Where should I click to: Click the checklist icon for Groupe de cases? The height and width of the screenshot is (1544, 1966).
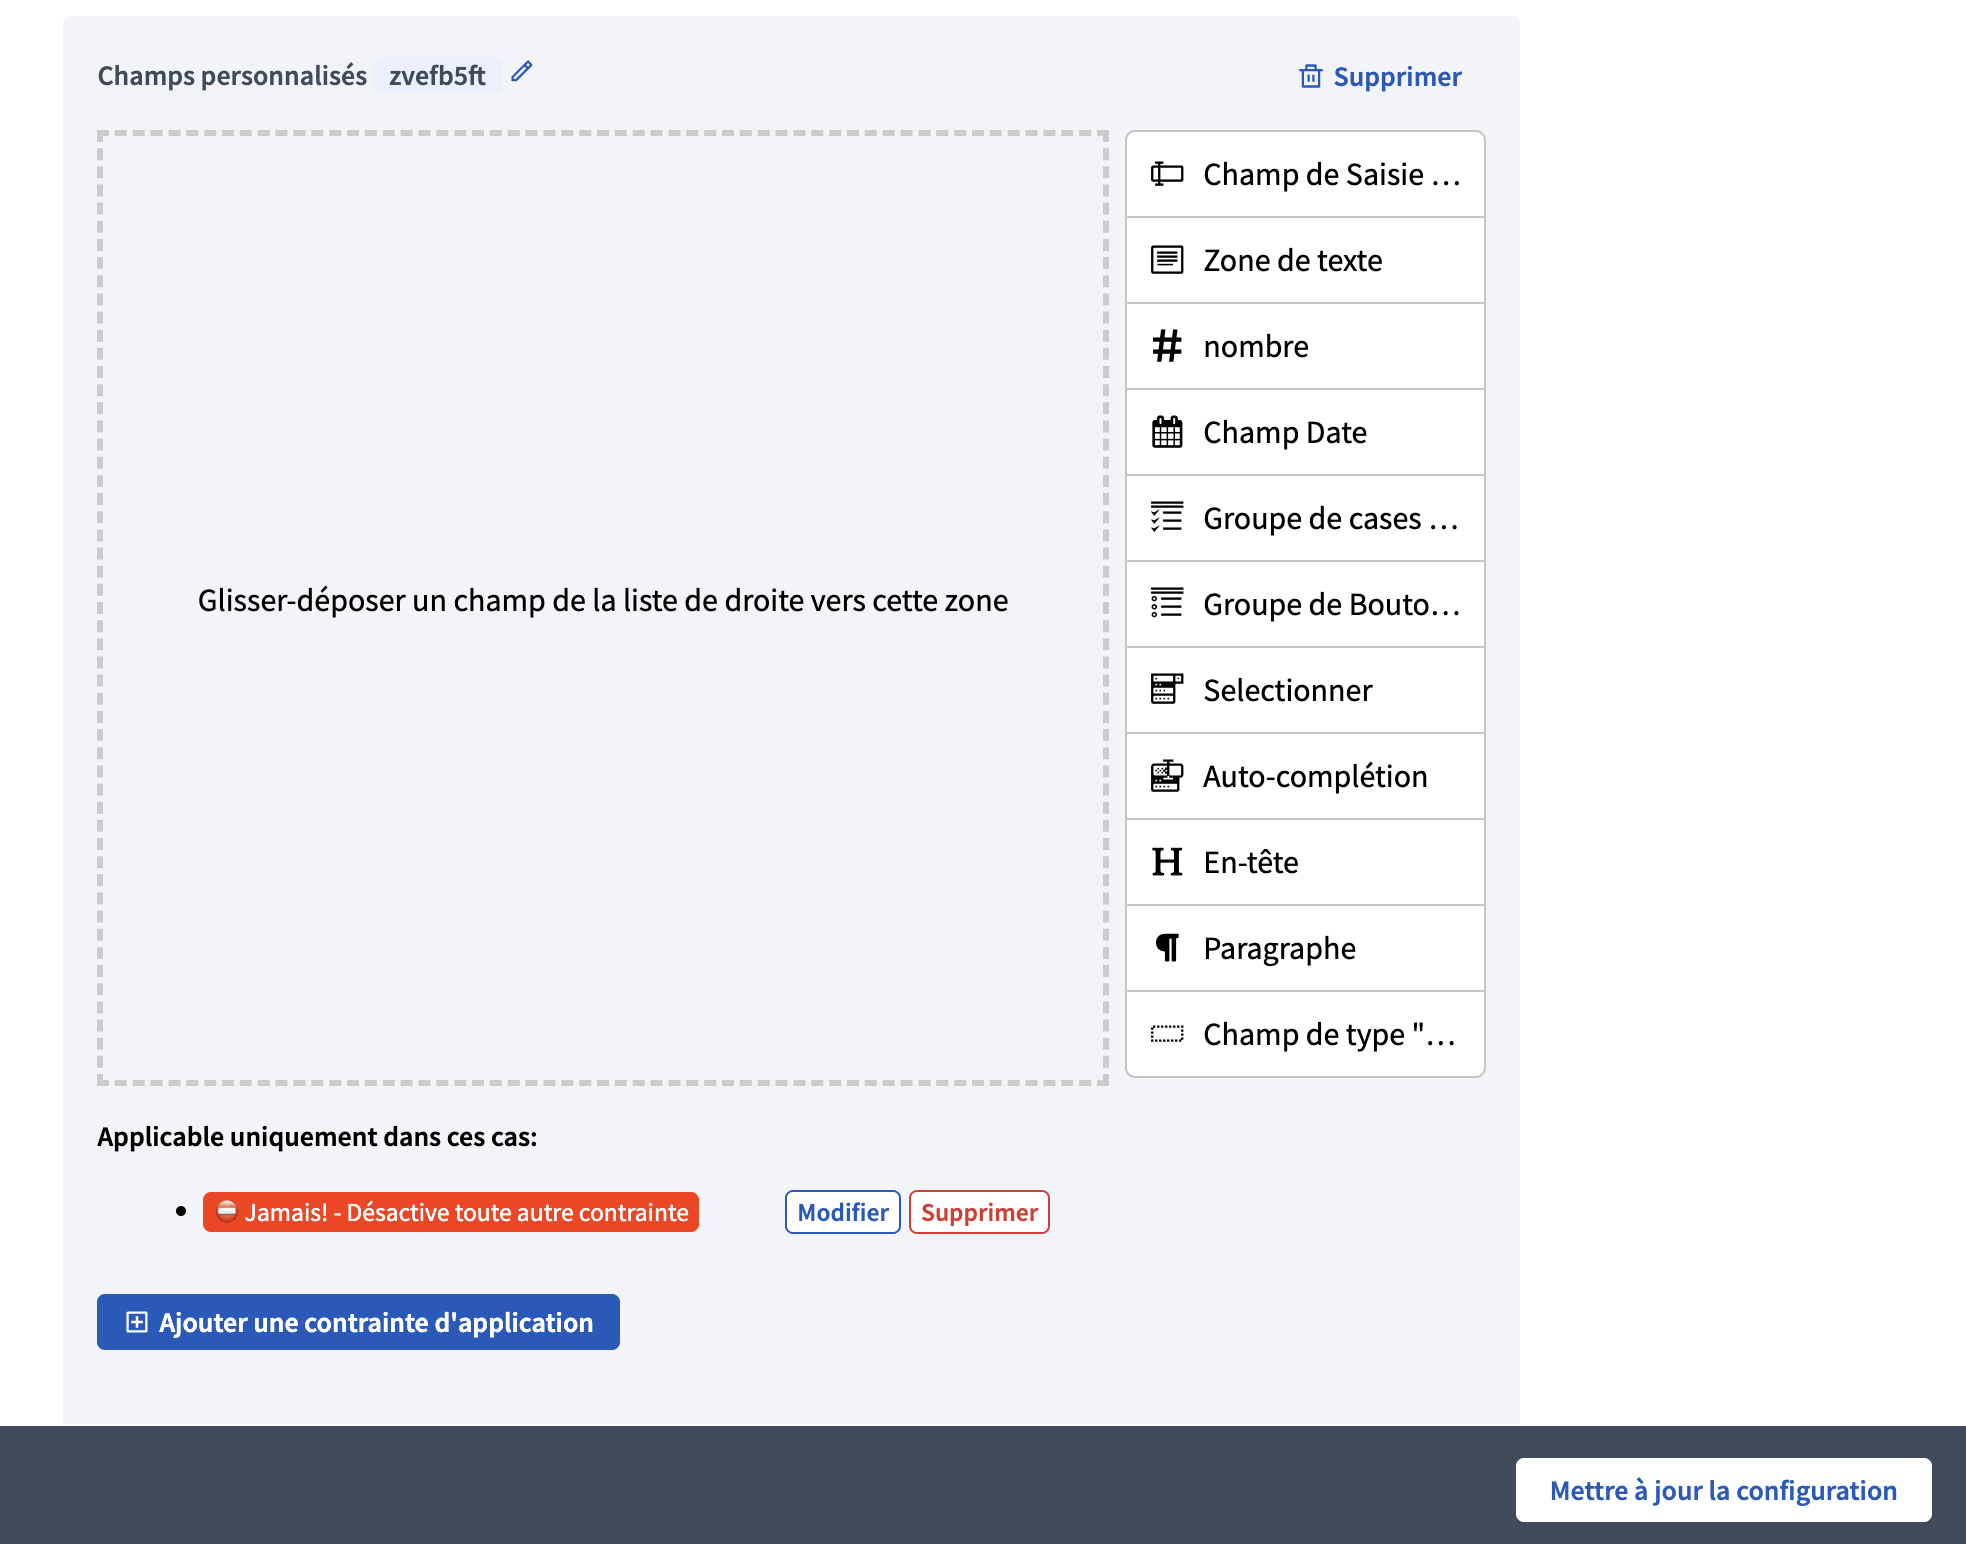pyautogui.click(x=1166, y=518)
